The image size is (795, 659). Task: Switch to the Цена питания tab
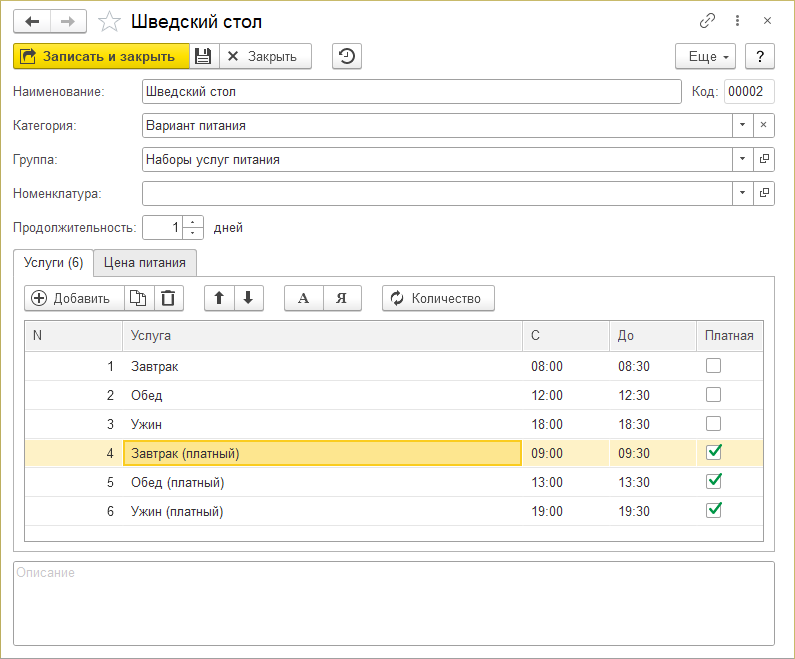(145, 263)
